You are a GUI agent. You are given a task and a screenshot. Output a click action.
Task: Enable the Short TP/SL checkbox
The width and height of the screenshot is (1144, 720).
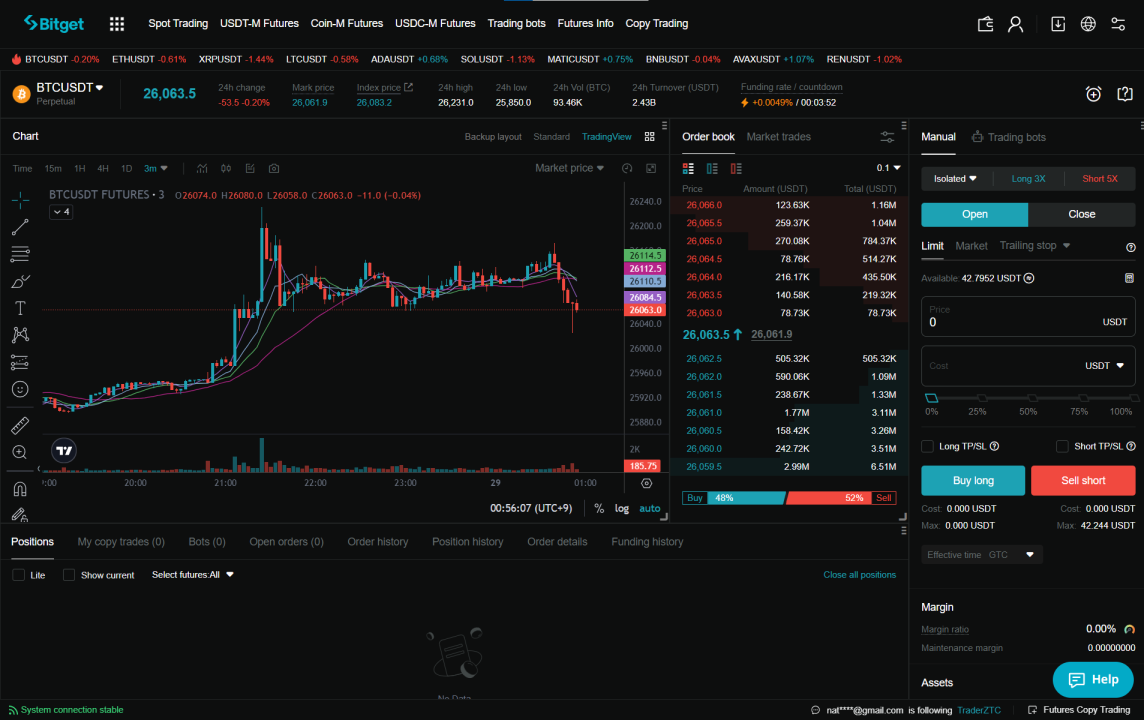tap(1062, 446)
